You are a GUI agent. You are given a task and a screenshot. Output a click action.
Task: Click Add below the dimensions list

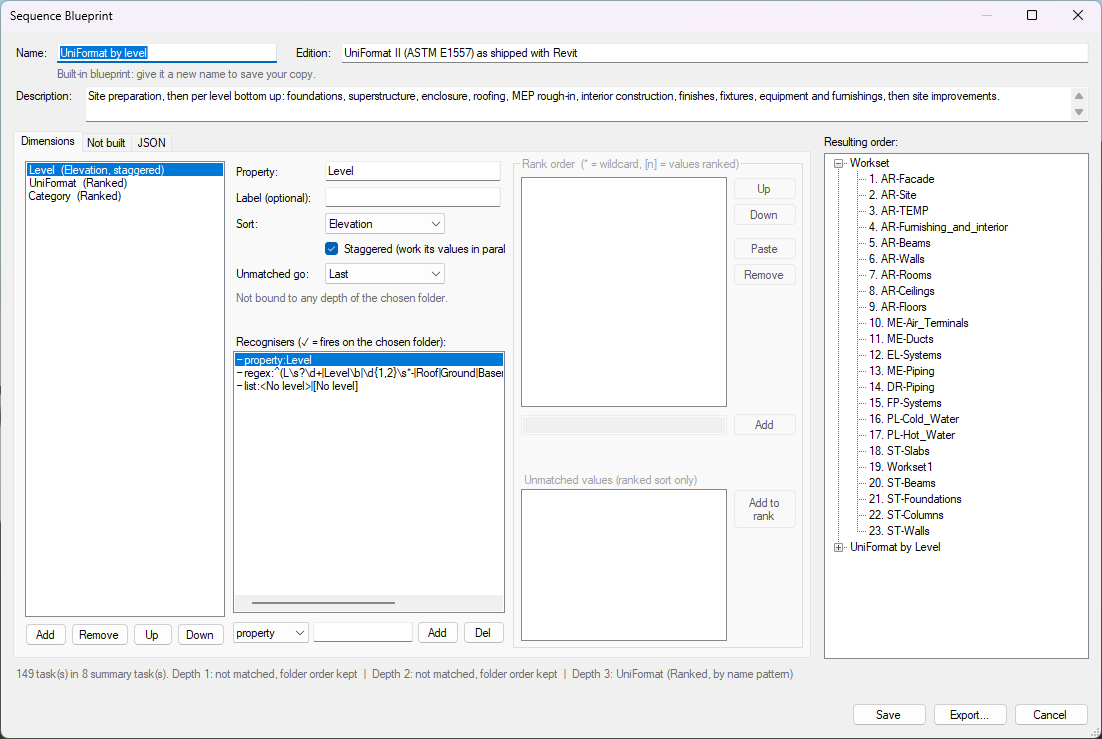pos(45,634)
